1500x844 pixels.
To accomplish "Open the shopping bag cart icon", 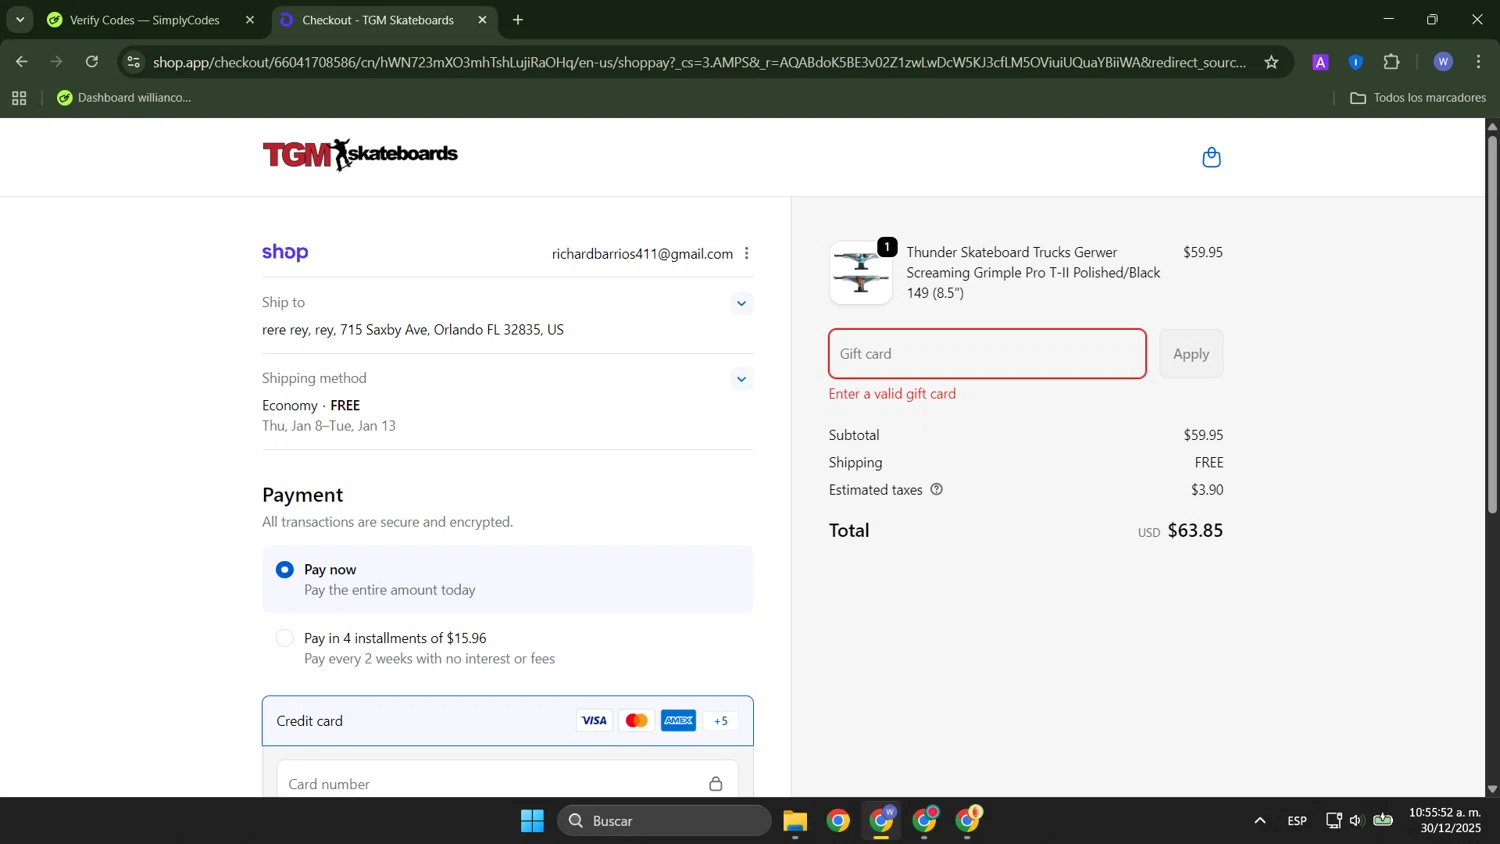I will pyautogui.click(x=1211, y=157).
